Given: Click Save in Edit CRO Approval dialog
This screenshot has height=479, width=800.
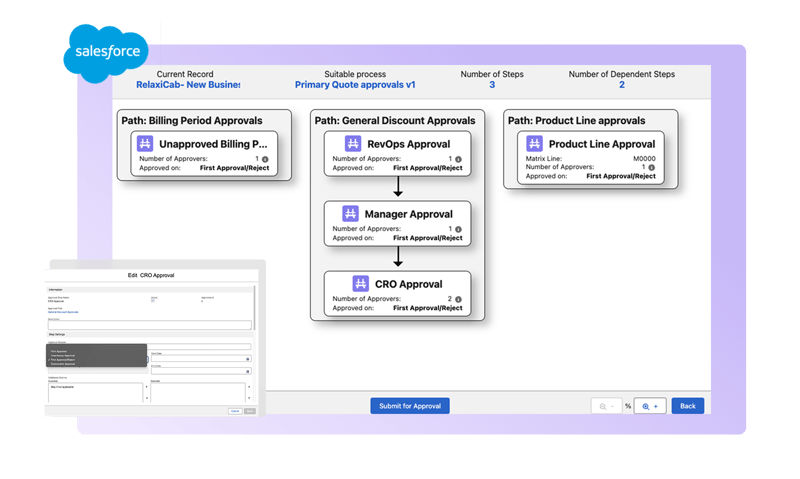Looking at the screenshot, I should 250,411.
